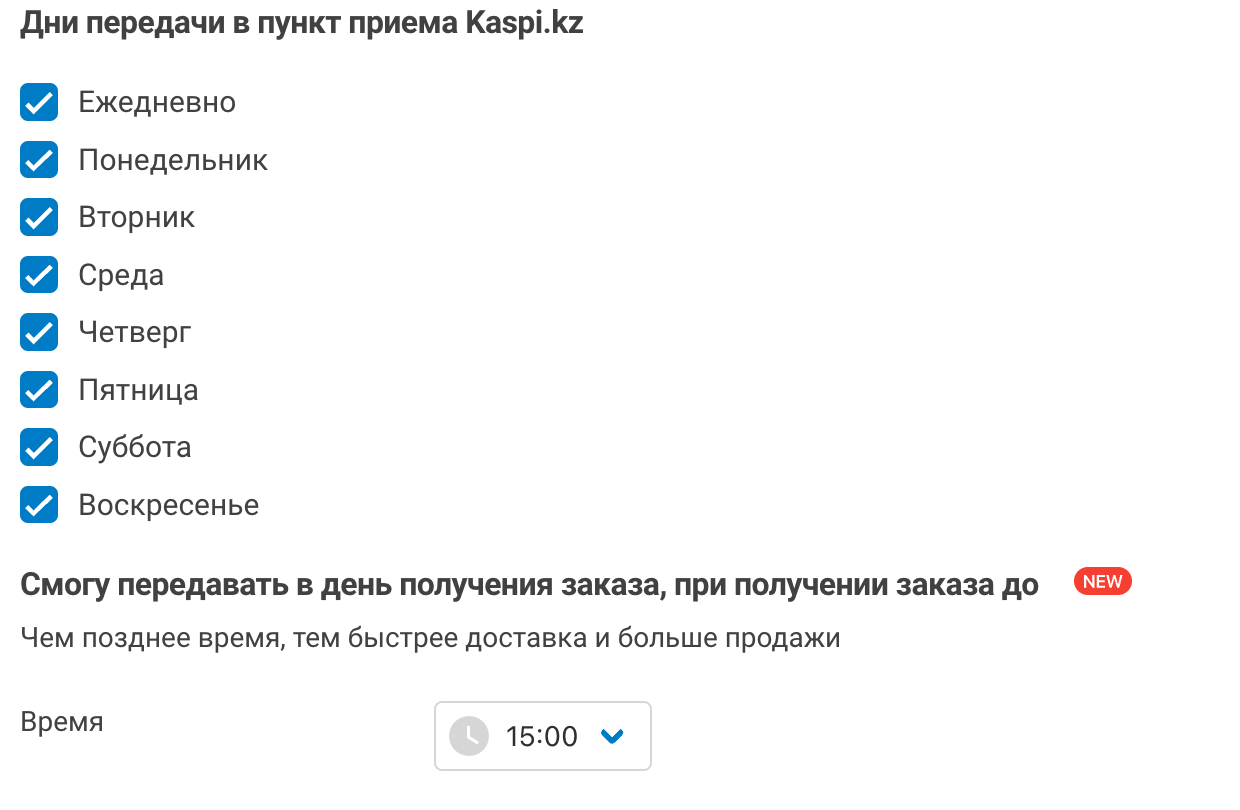Image resolution: width=1240 pixels, height=810 pixels.
Task: Click the Время field label
Action: coord(62,722)
